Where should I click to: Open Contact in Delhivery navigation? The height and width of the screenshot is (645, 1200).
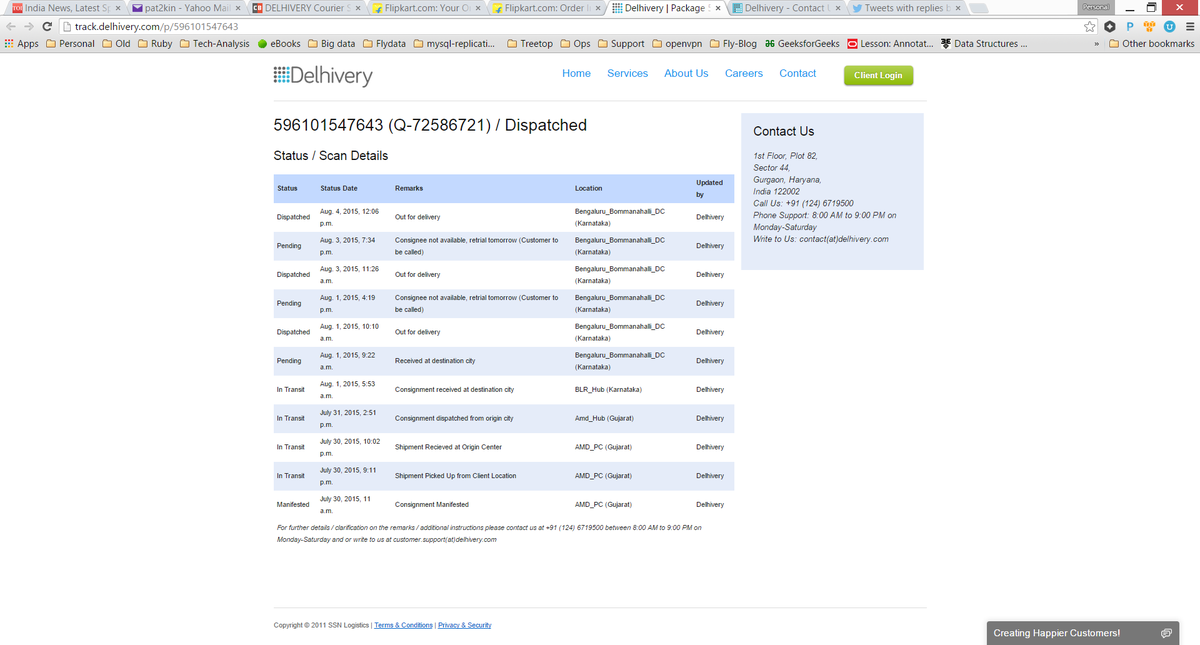click(797, 73)
